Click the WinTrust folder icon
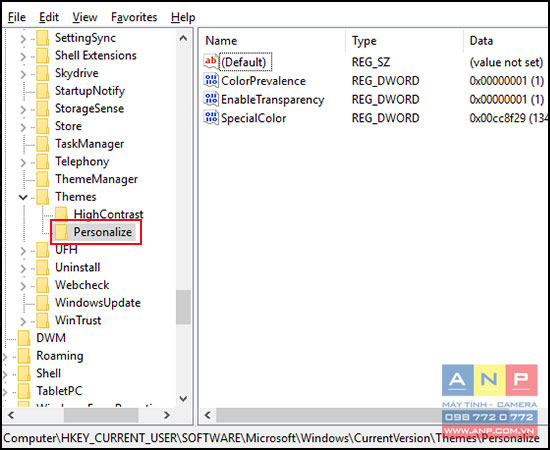This screenshot has height=450, width=550. [x=43, y=321]
